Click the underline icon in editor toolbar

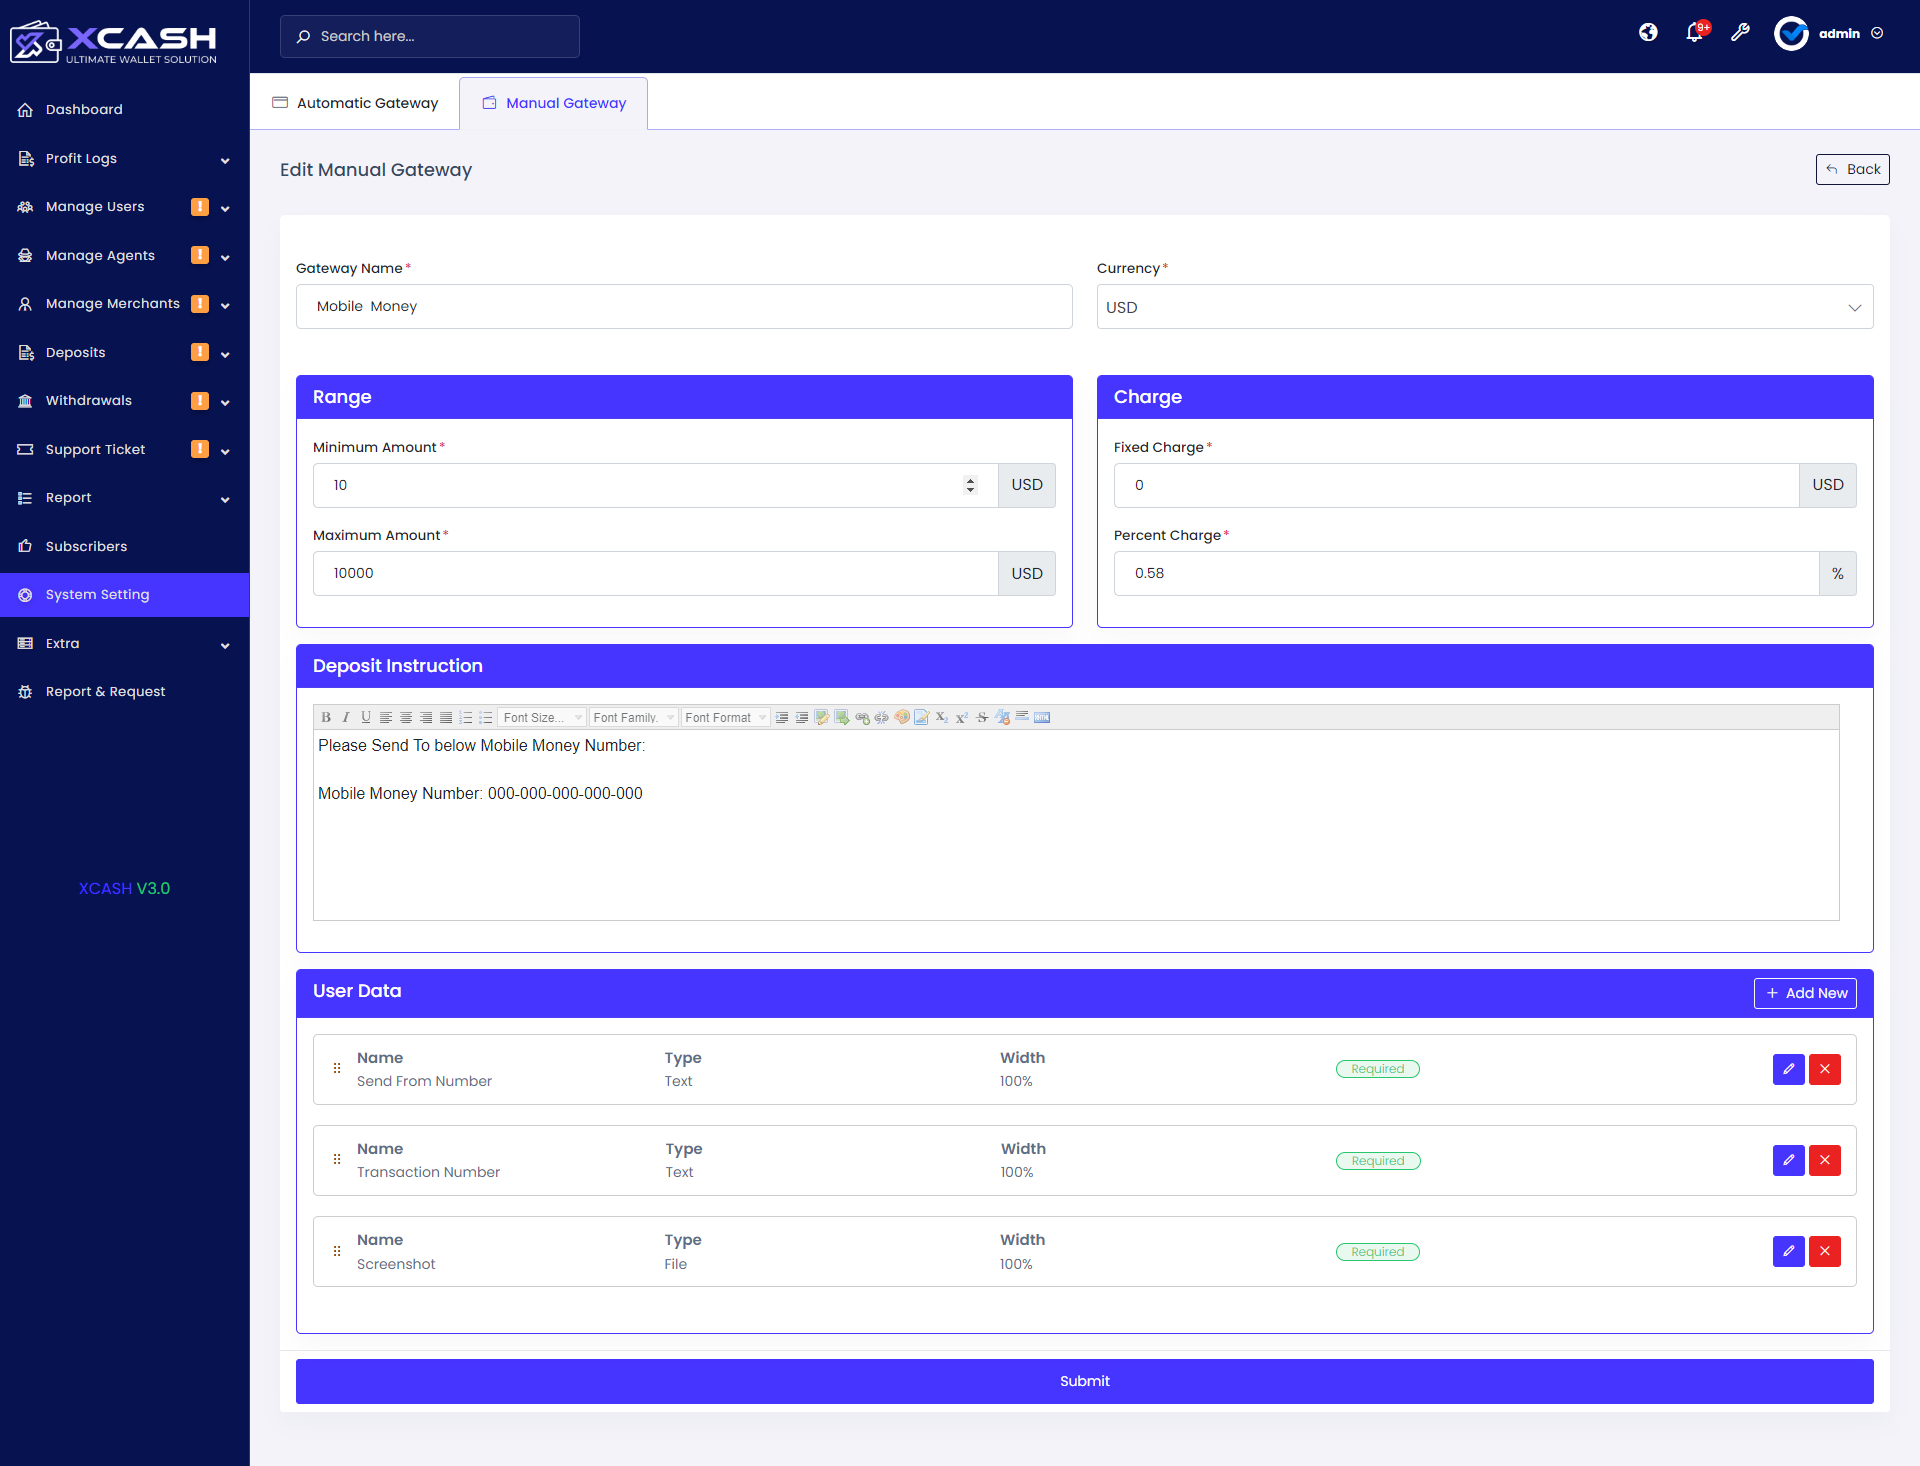click(366, 717)
